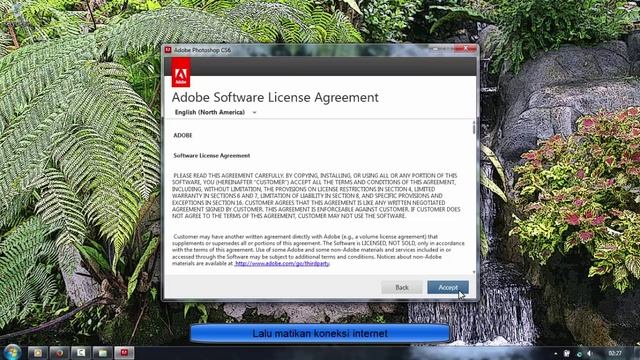The width and height of the screenshot is (640, 360).
Task: Open the folder explorer taskbar icon
Action: coord(102,353)
